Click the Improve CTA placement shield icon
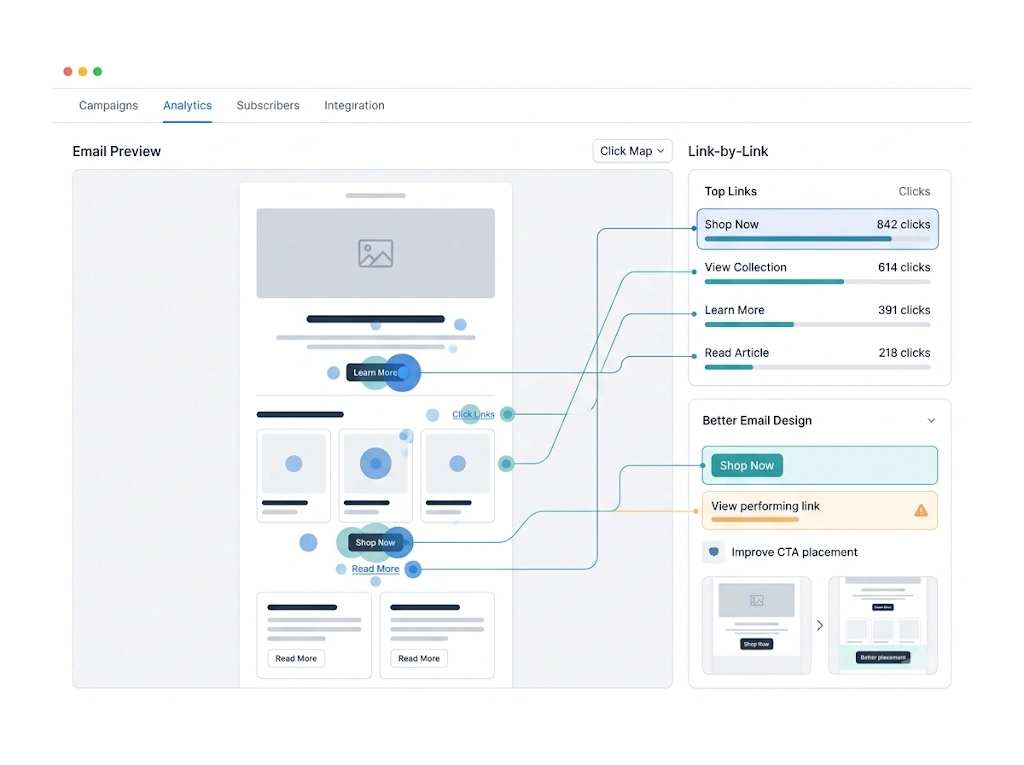 click(x=714, y=552)
